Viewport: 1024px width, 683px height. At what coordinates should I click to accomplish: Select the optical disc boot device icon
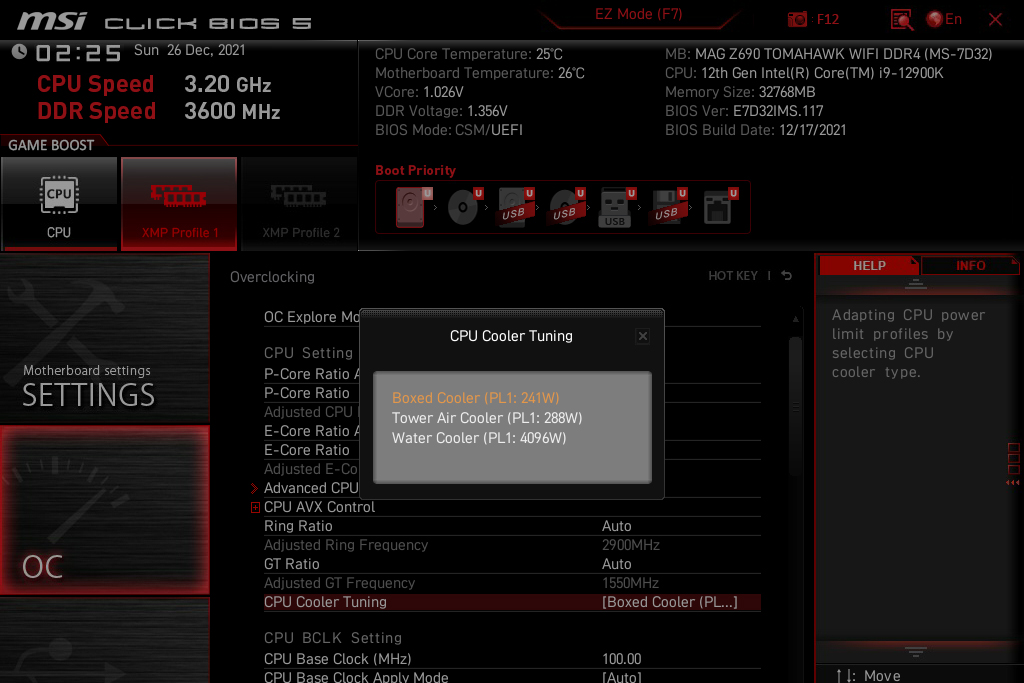(x=464, y=207)
